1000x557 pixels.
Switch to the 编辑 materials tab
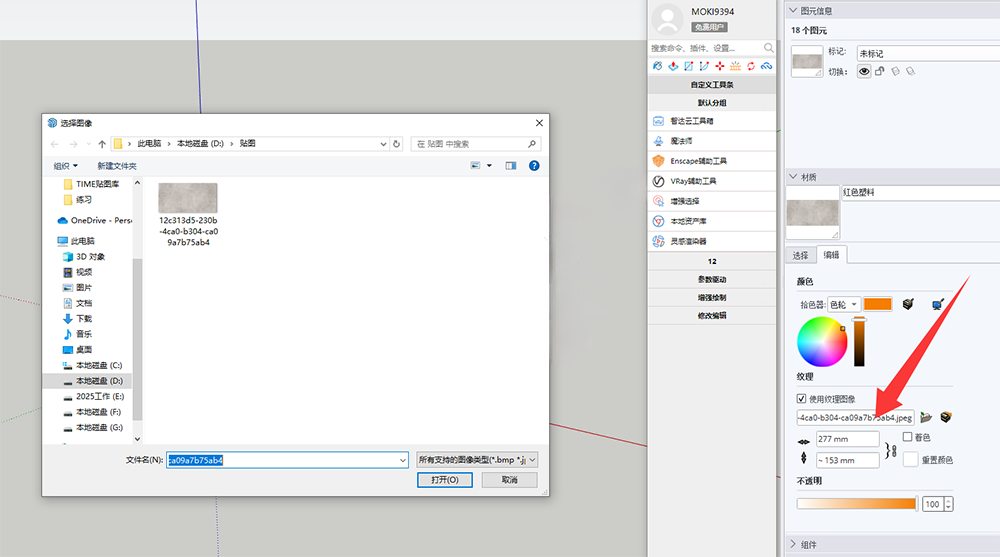[x=831, y=255]
